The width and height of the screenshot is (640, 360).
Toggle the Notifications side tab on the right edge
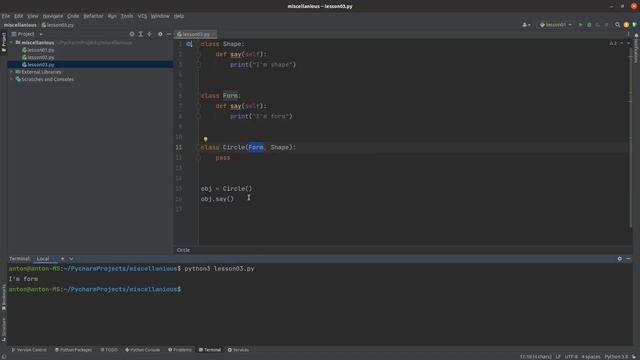pos(636,48)
